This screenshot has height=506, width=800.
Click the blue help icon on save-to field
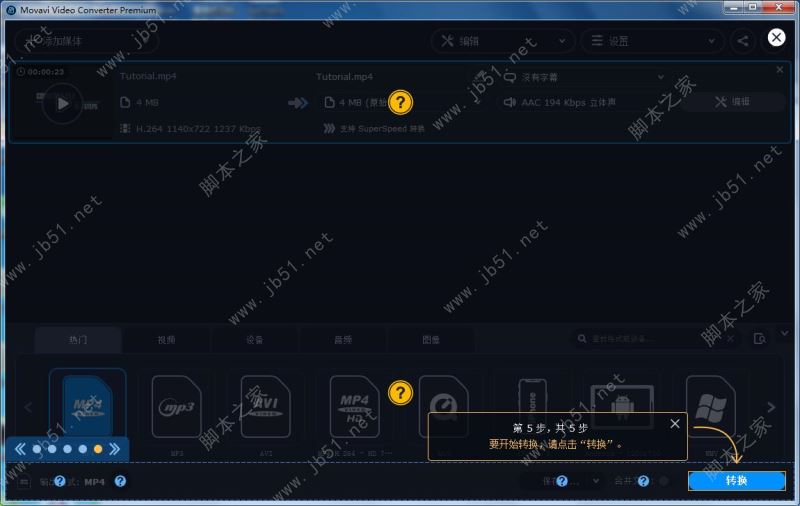tap(562, 481)
